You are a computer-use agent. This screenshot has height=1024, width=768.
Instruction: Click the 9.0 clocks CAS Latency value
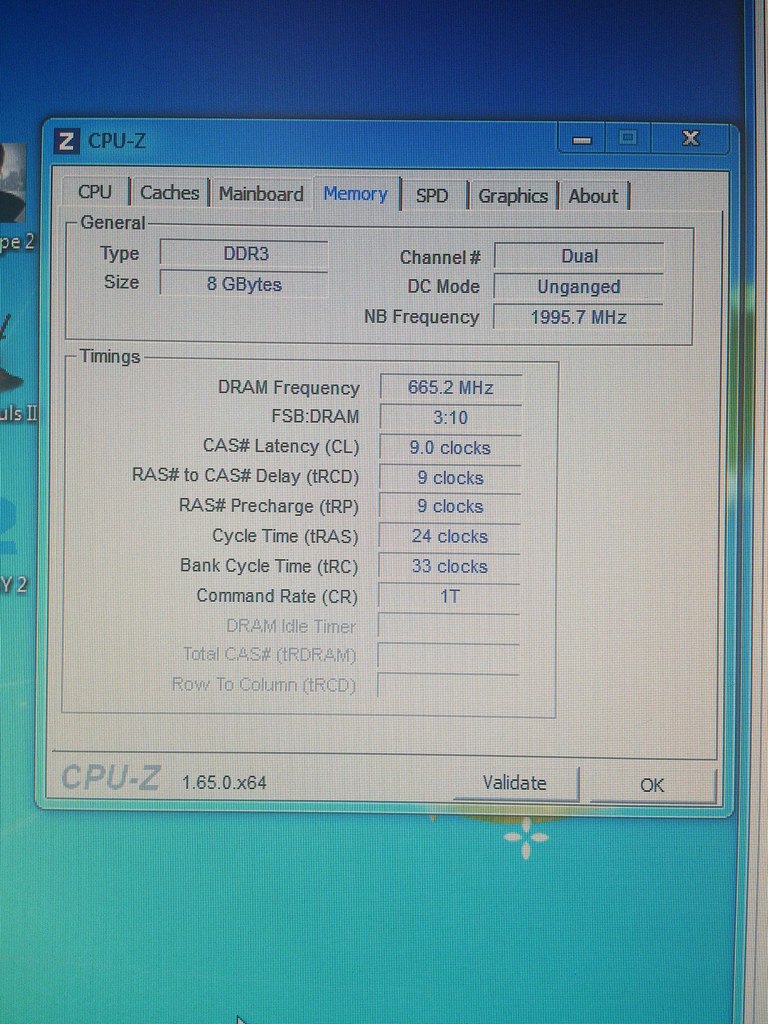(450, 447)
